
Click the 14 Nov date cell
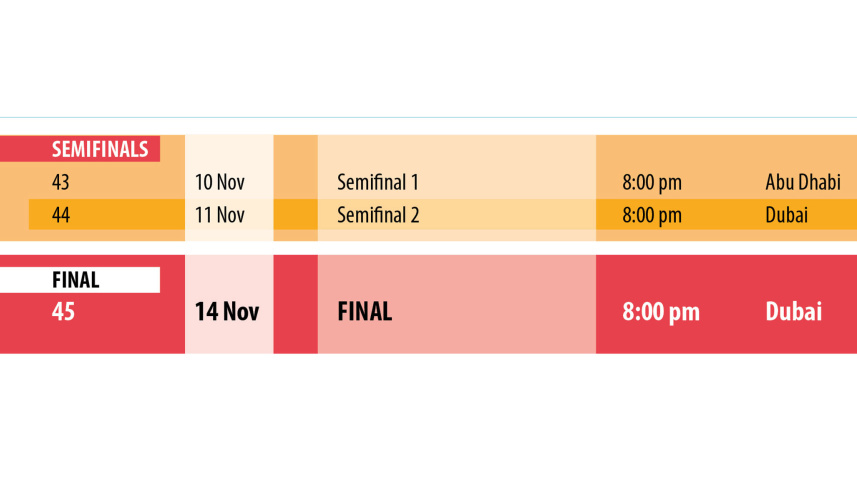coord(227,312)
